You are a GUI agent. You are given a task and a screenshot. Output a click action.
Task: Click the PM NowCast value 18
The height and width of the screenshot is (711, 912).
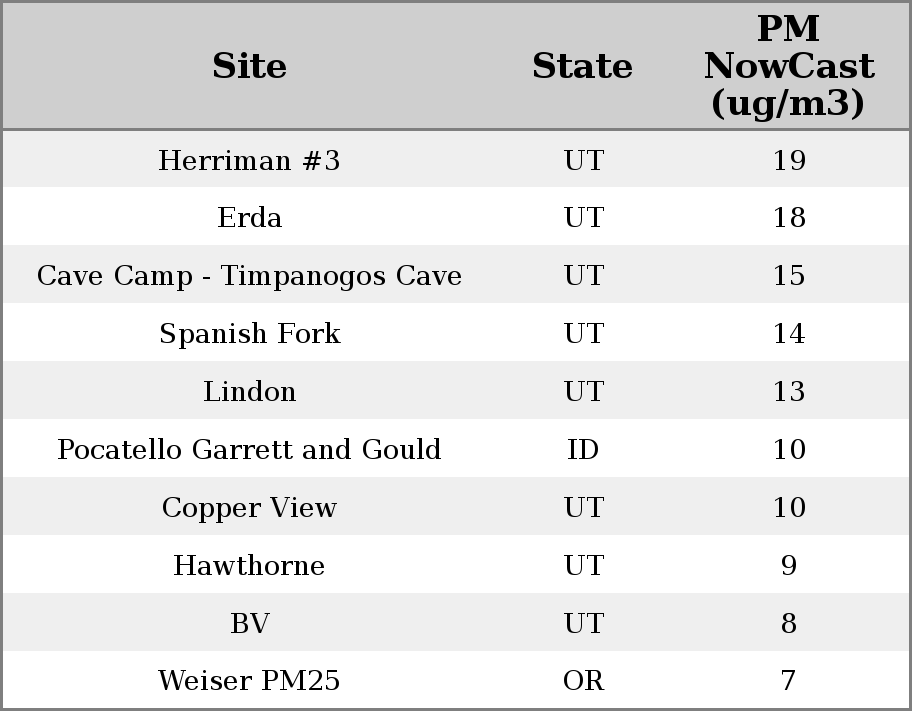[788, 218]
